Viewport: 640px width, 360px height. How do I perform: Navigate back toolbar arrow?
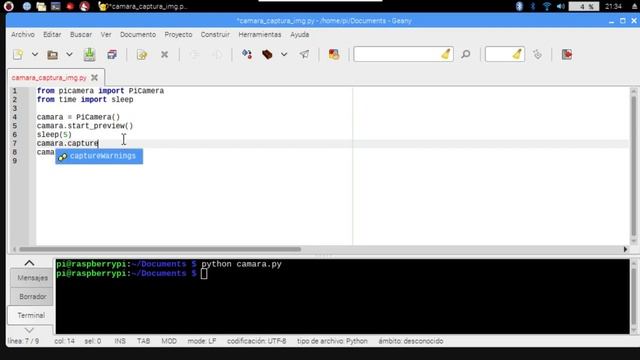point(195,54)
